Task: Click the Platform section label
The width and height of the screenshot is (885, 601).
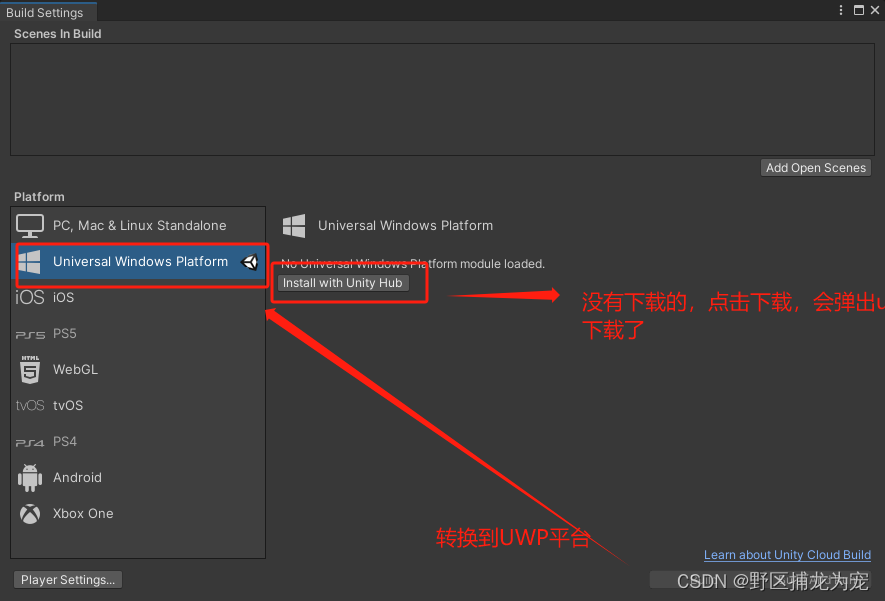Action: click(39, 197)
